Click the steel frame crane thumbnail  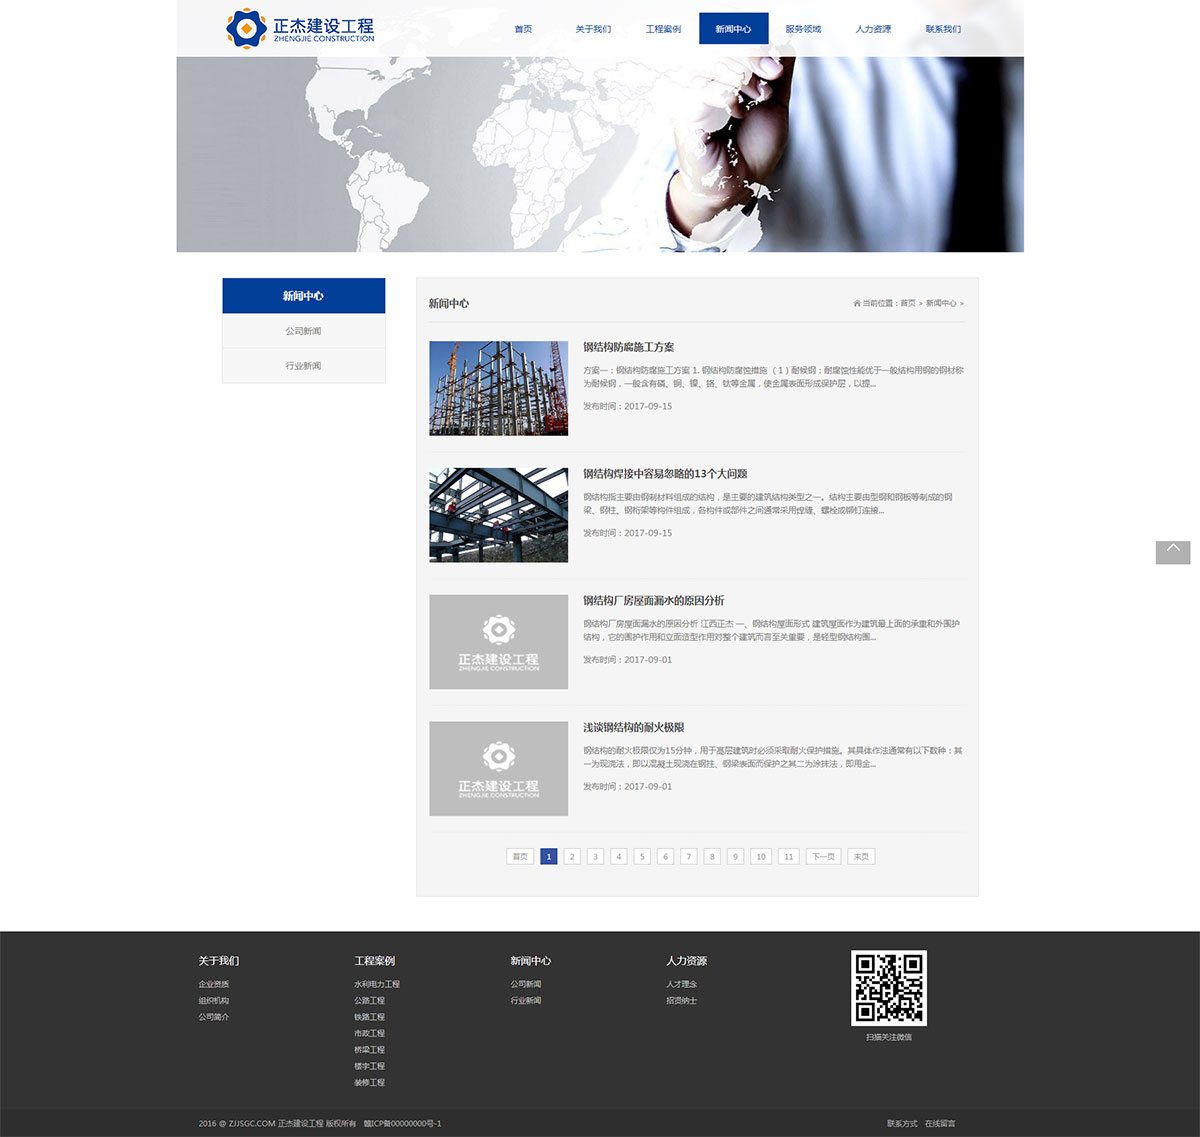[x=498, y=388]
